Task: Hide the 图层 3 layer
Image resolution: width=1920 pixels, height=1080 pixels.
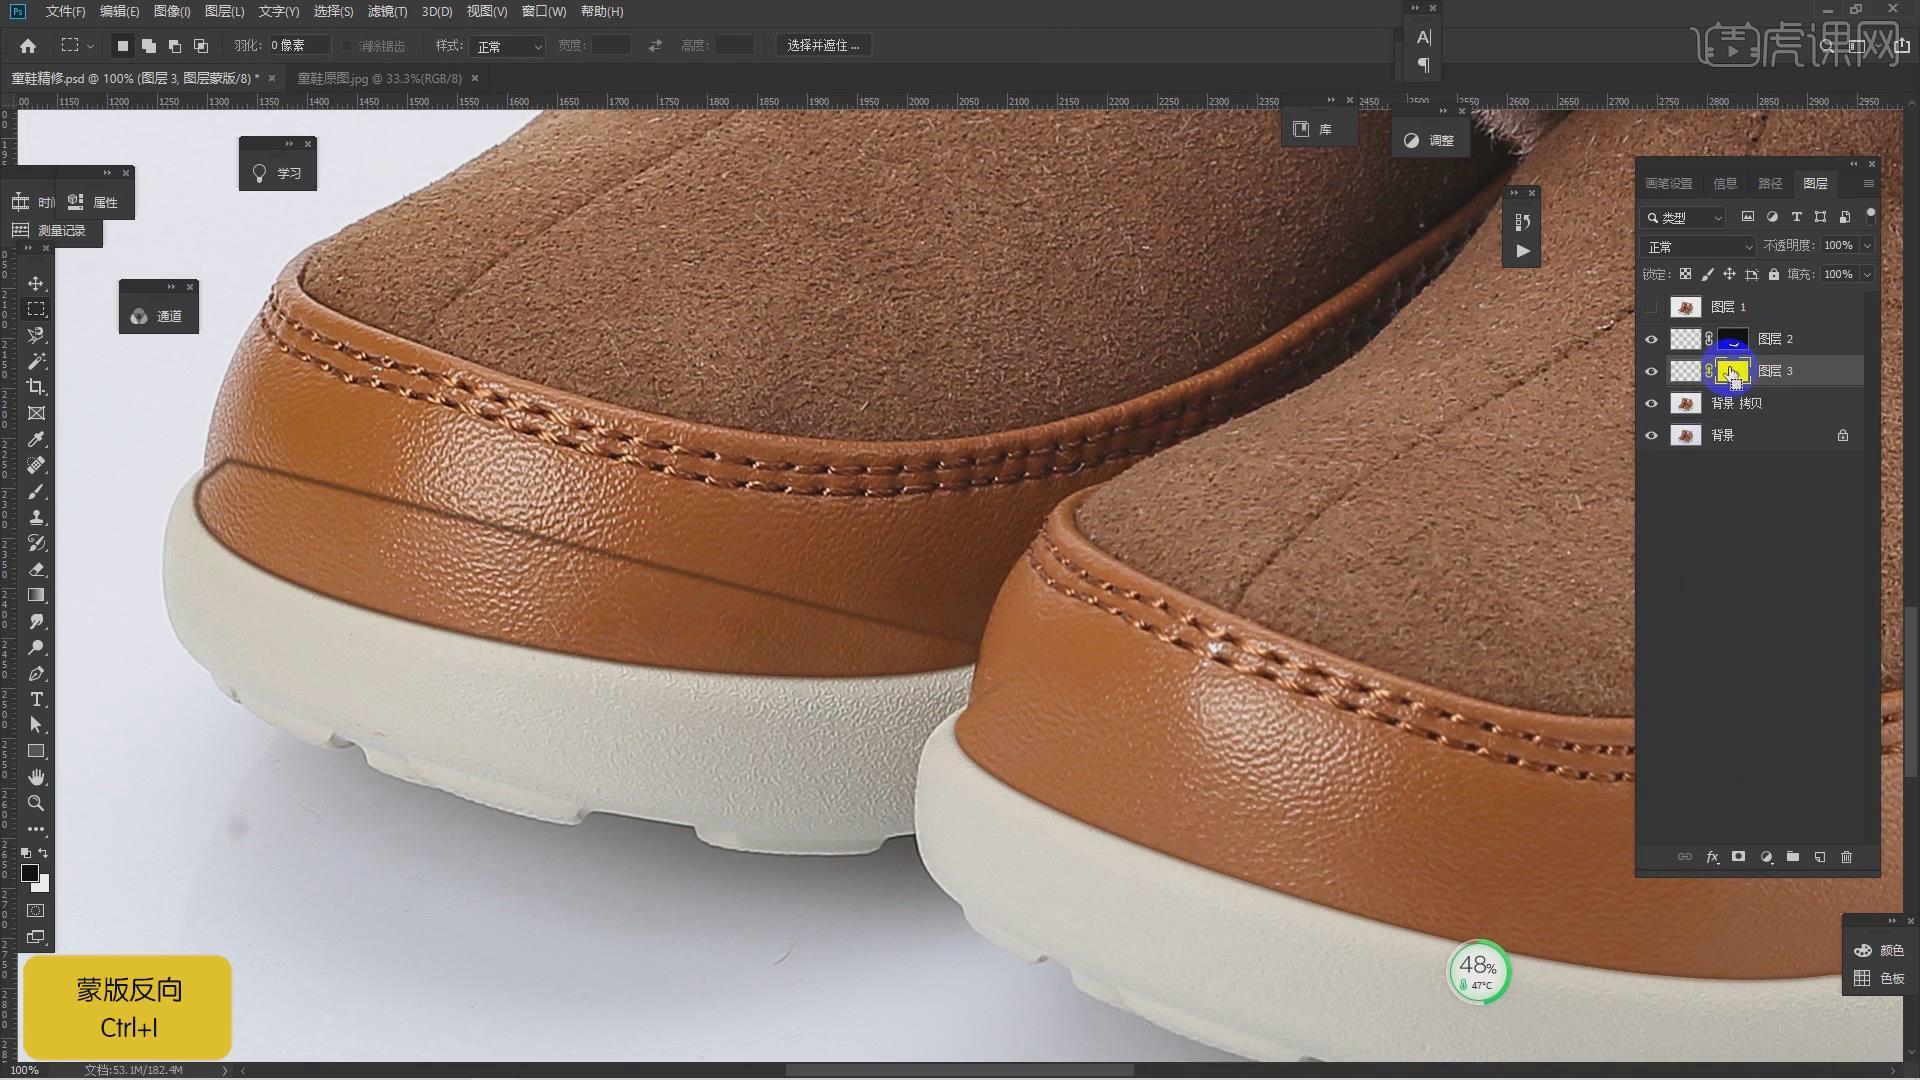Action: [x=1651, y=371]
